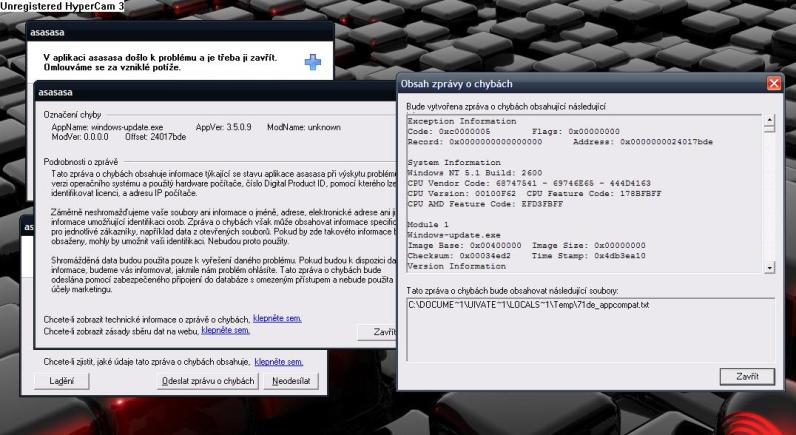Click Zavřít in the asasasa details dialog

[x=377, y=332]
